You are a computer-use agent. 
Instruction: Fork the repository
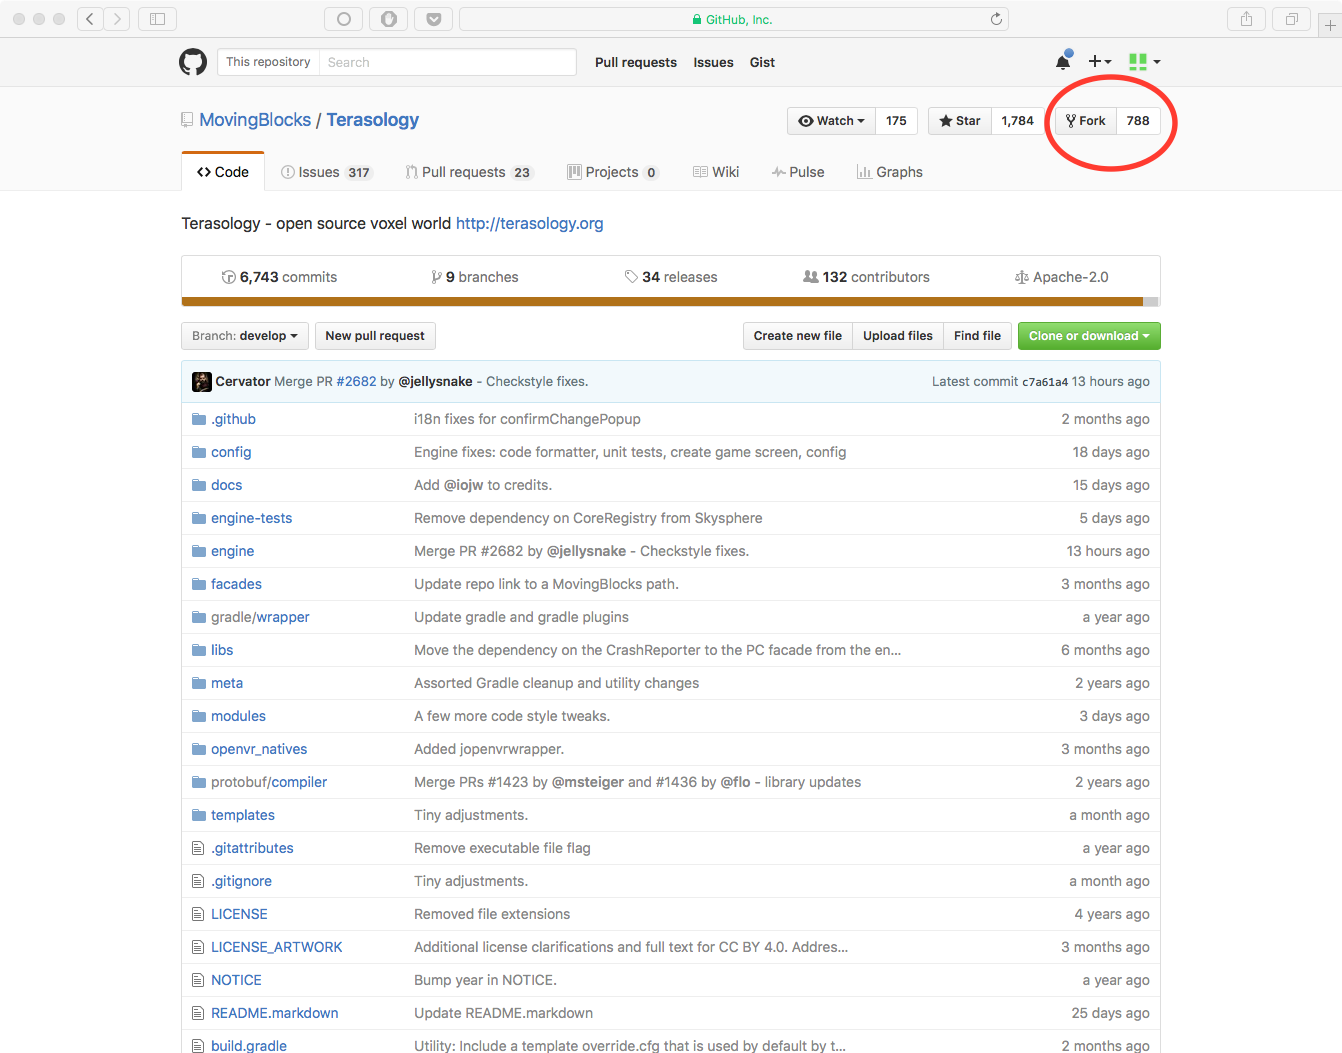click(x=1085, y=121)
